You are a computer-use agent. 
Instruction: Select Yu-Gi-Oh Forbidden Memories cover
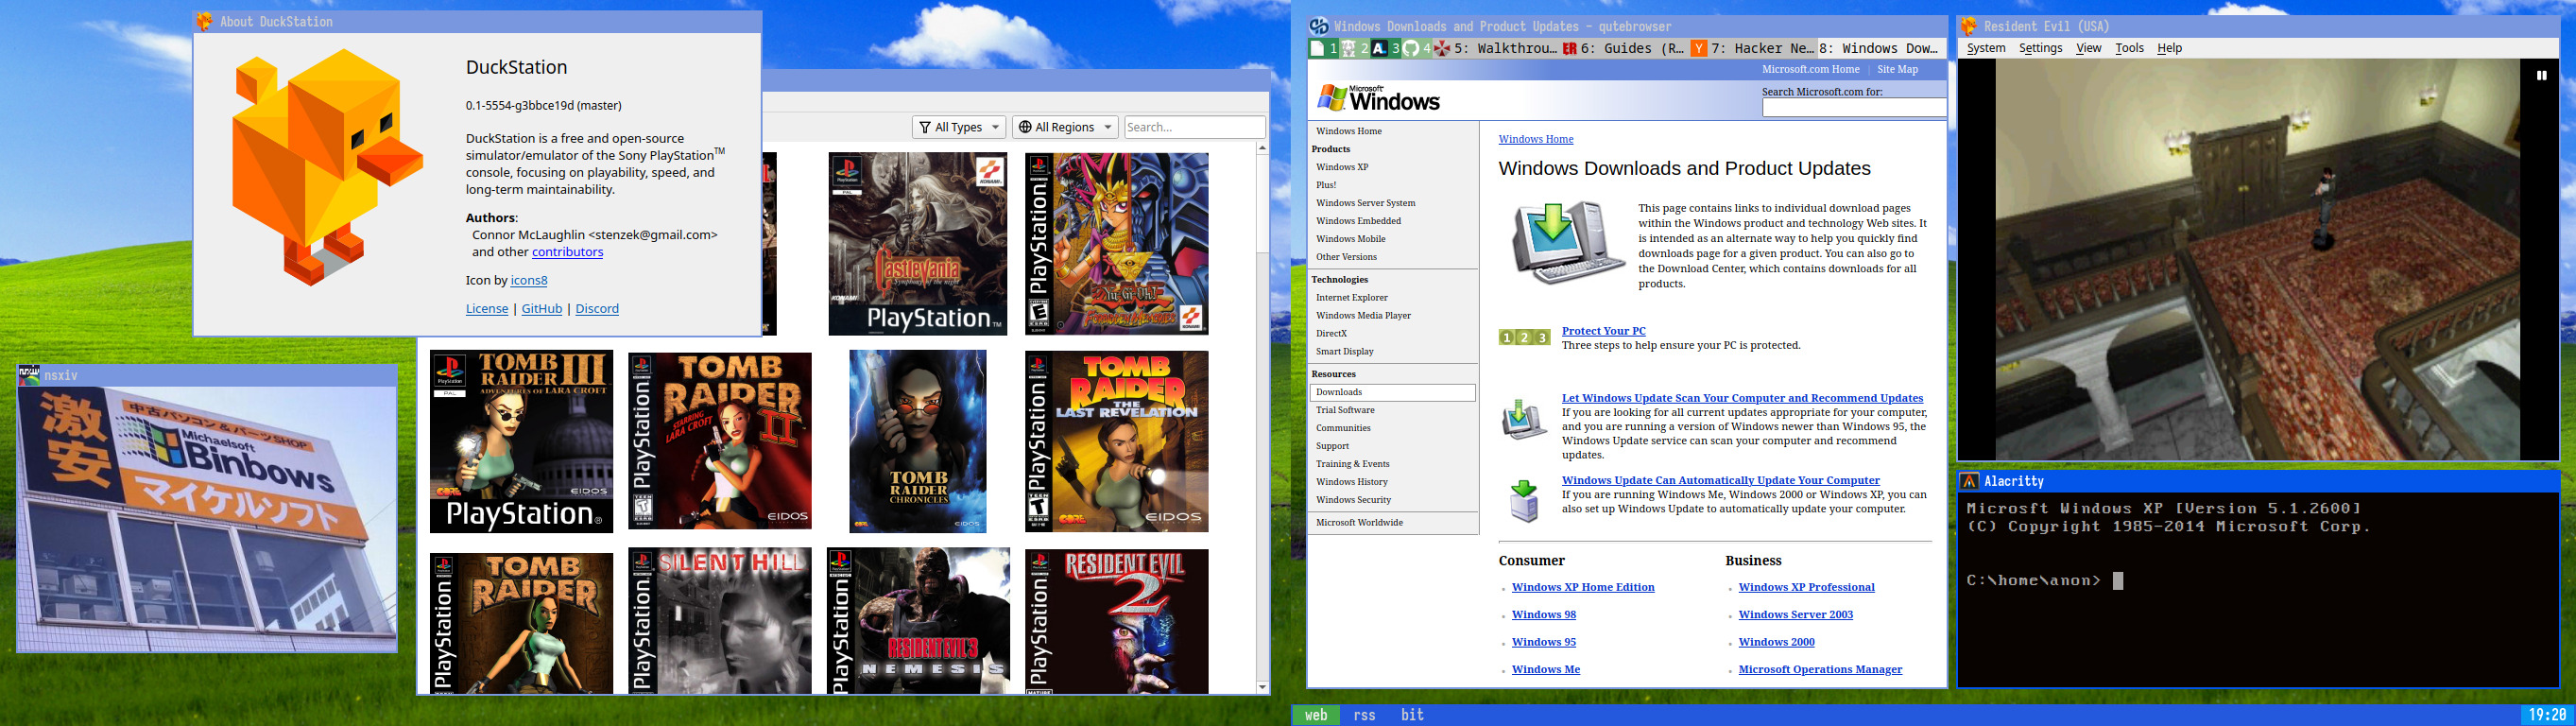pos(1117,244)
